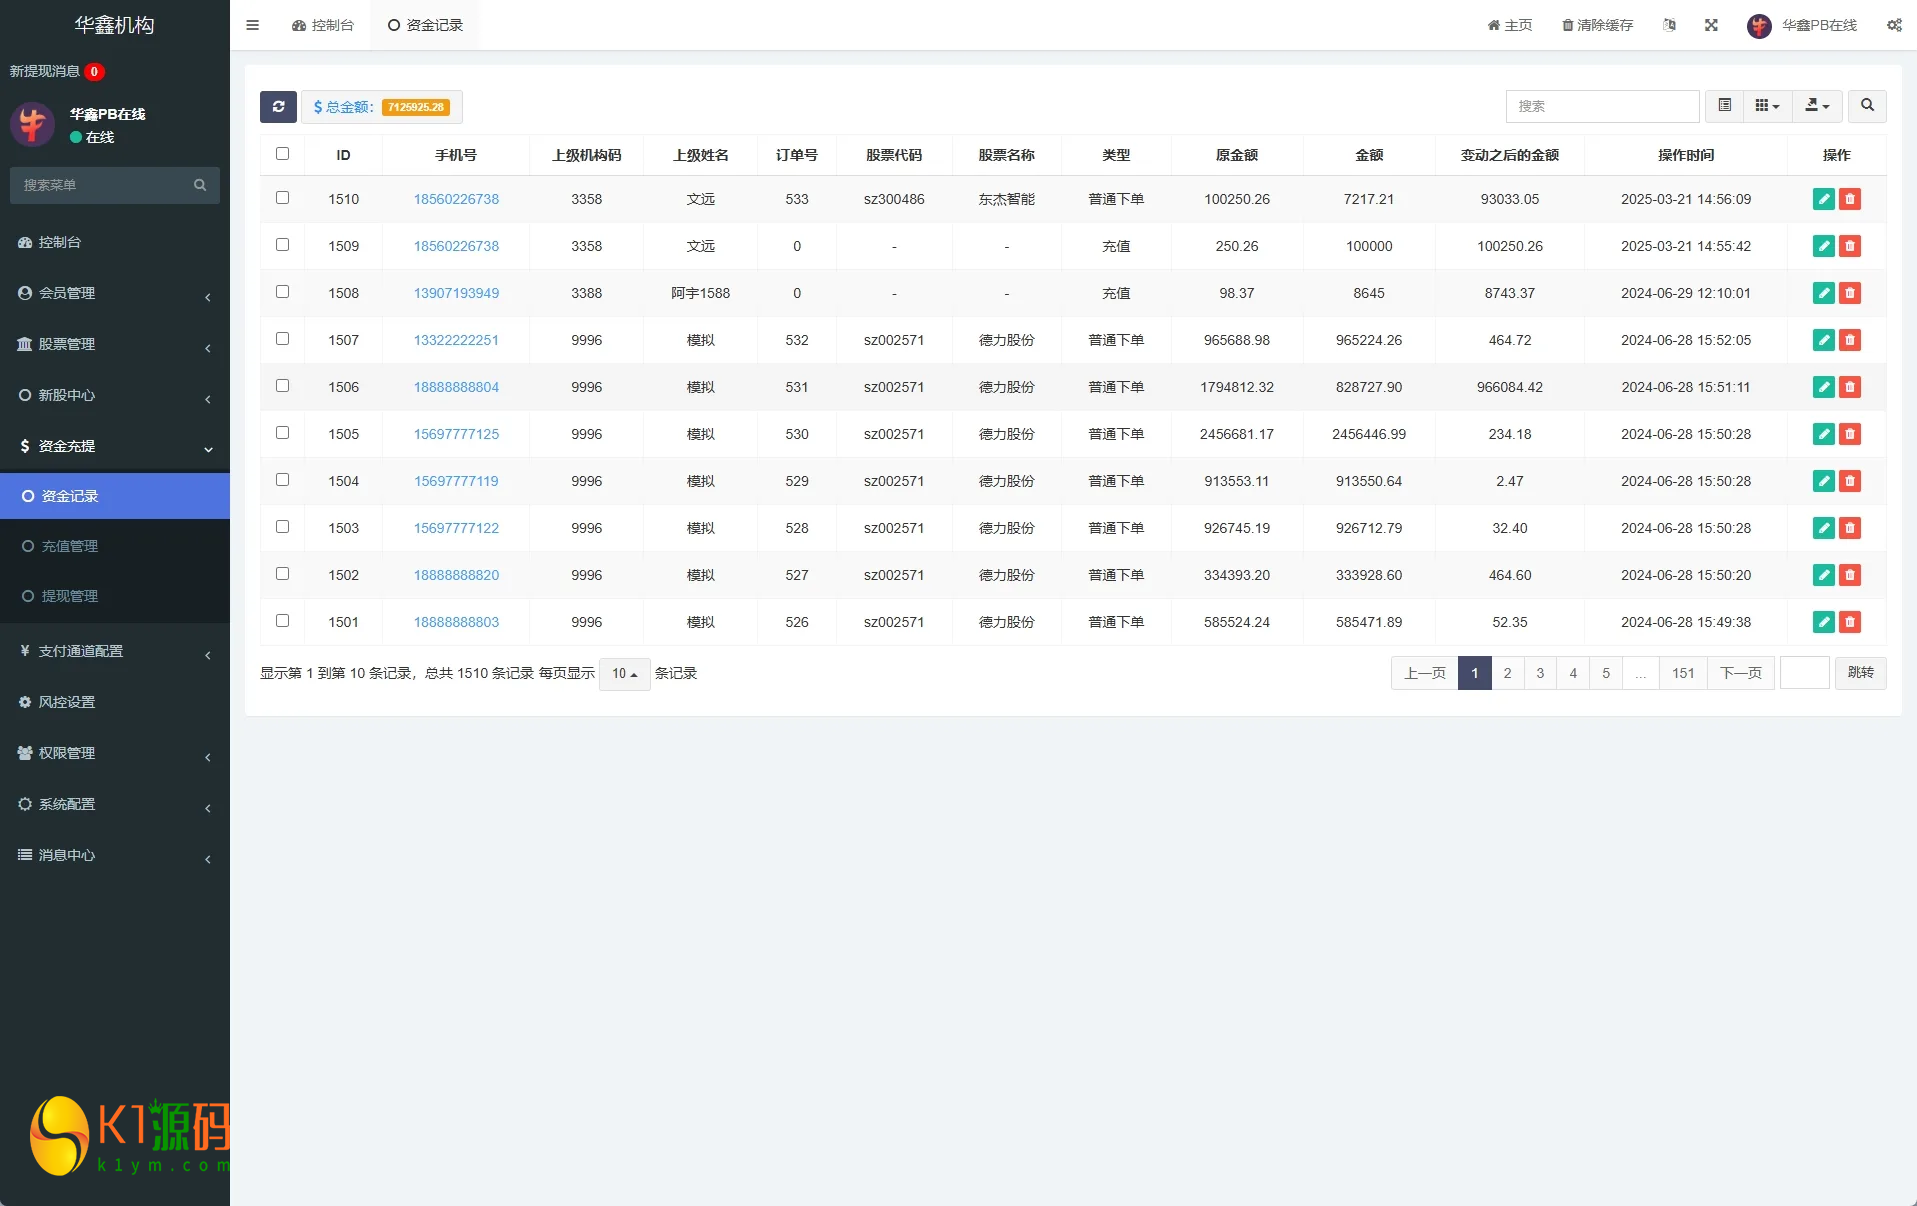The image size is (1917, 1206).
Task: Delete record 1502 with the red trash
Action: [x=1850, y=575]
